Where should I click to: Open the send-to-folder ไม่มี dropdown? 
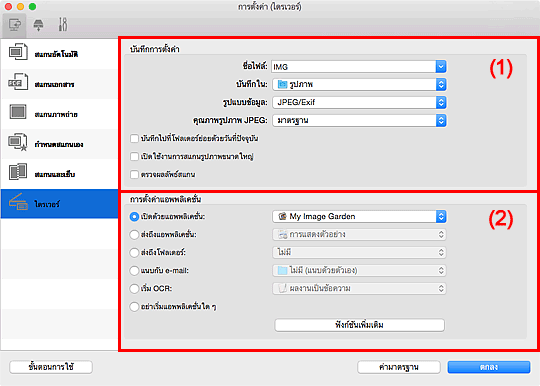(359, 252)
